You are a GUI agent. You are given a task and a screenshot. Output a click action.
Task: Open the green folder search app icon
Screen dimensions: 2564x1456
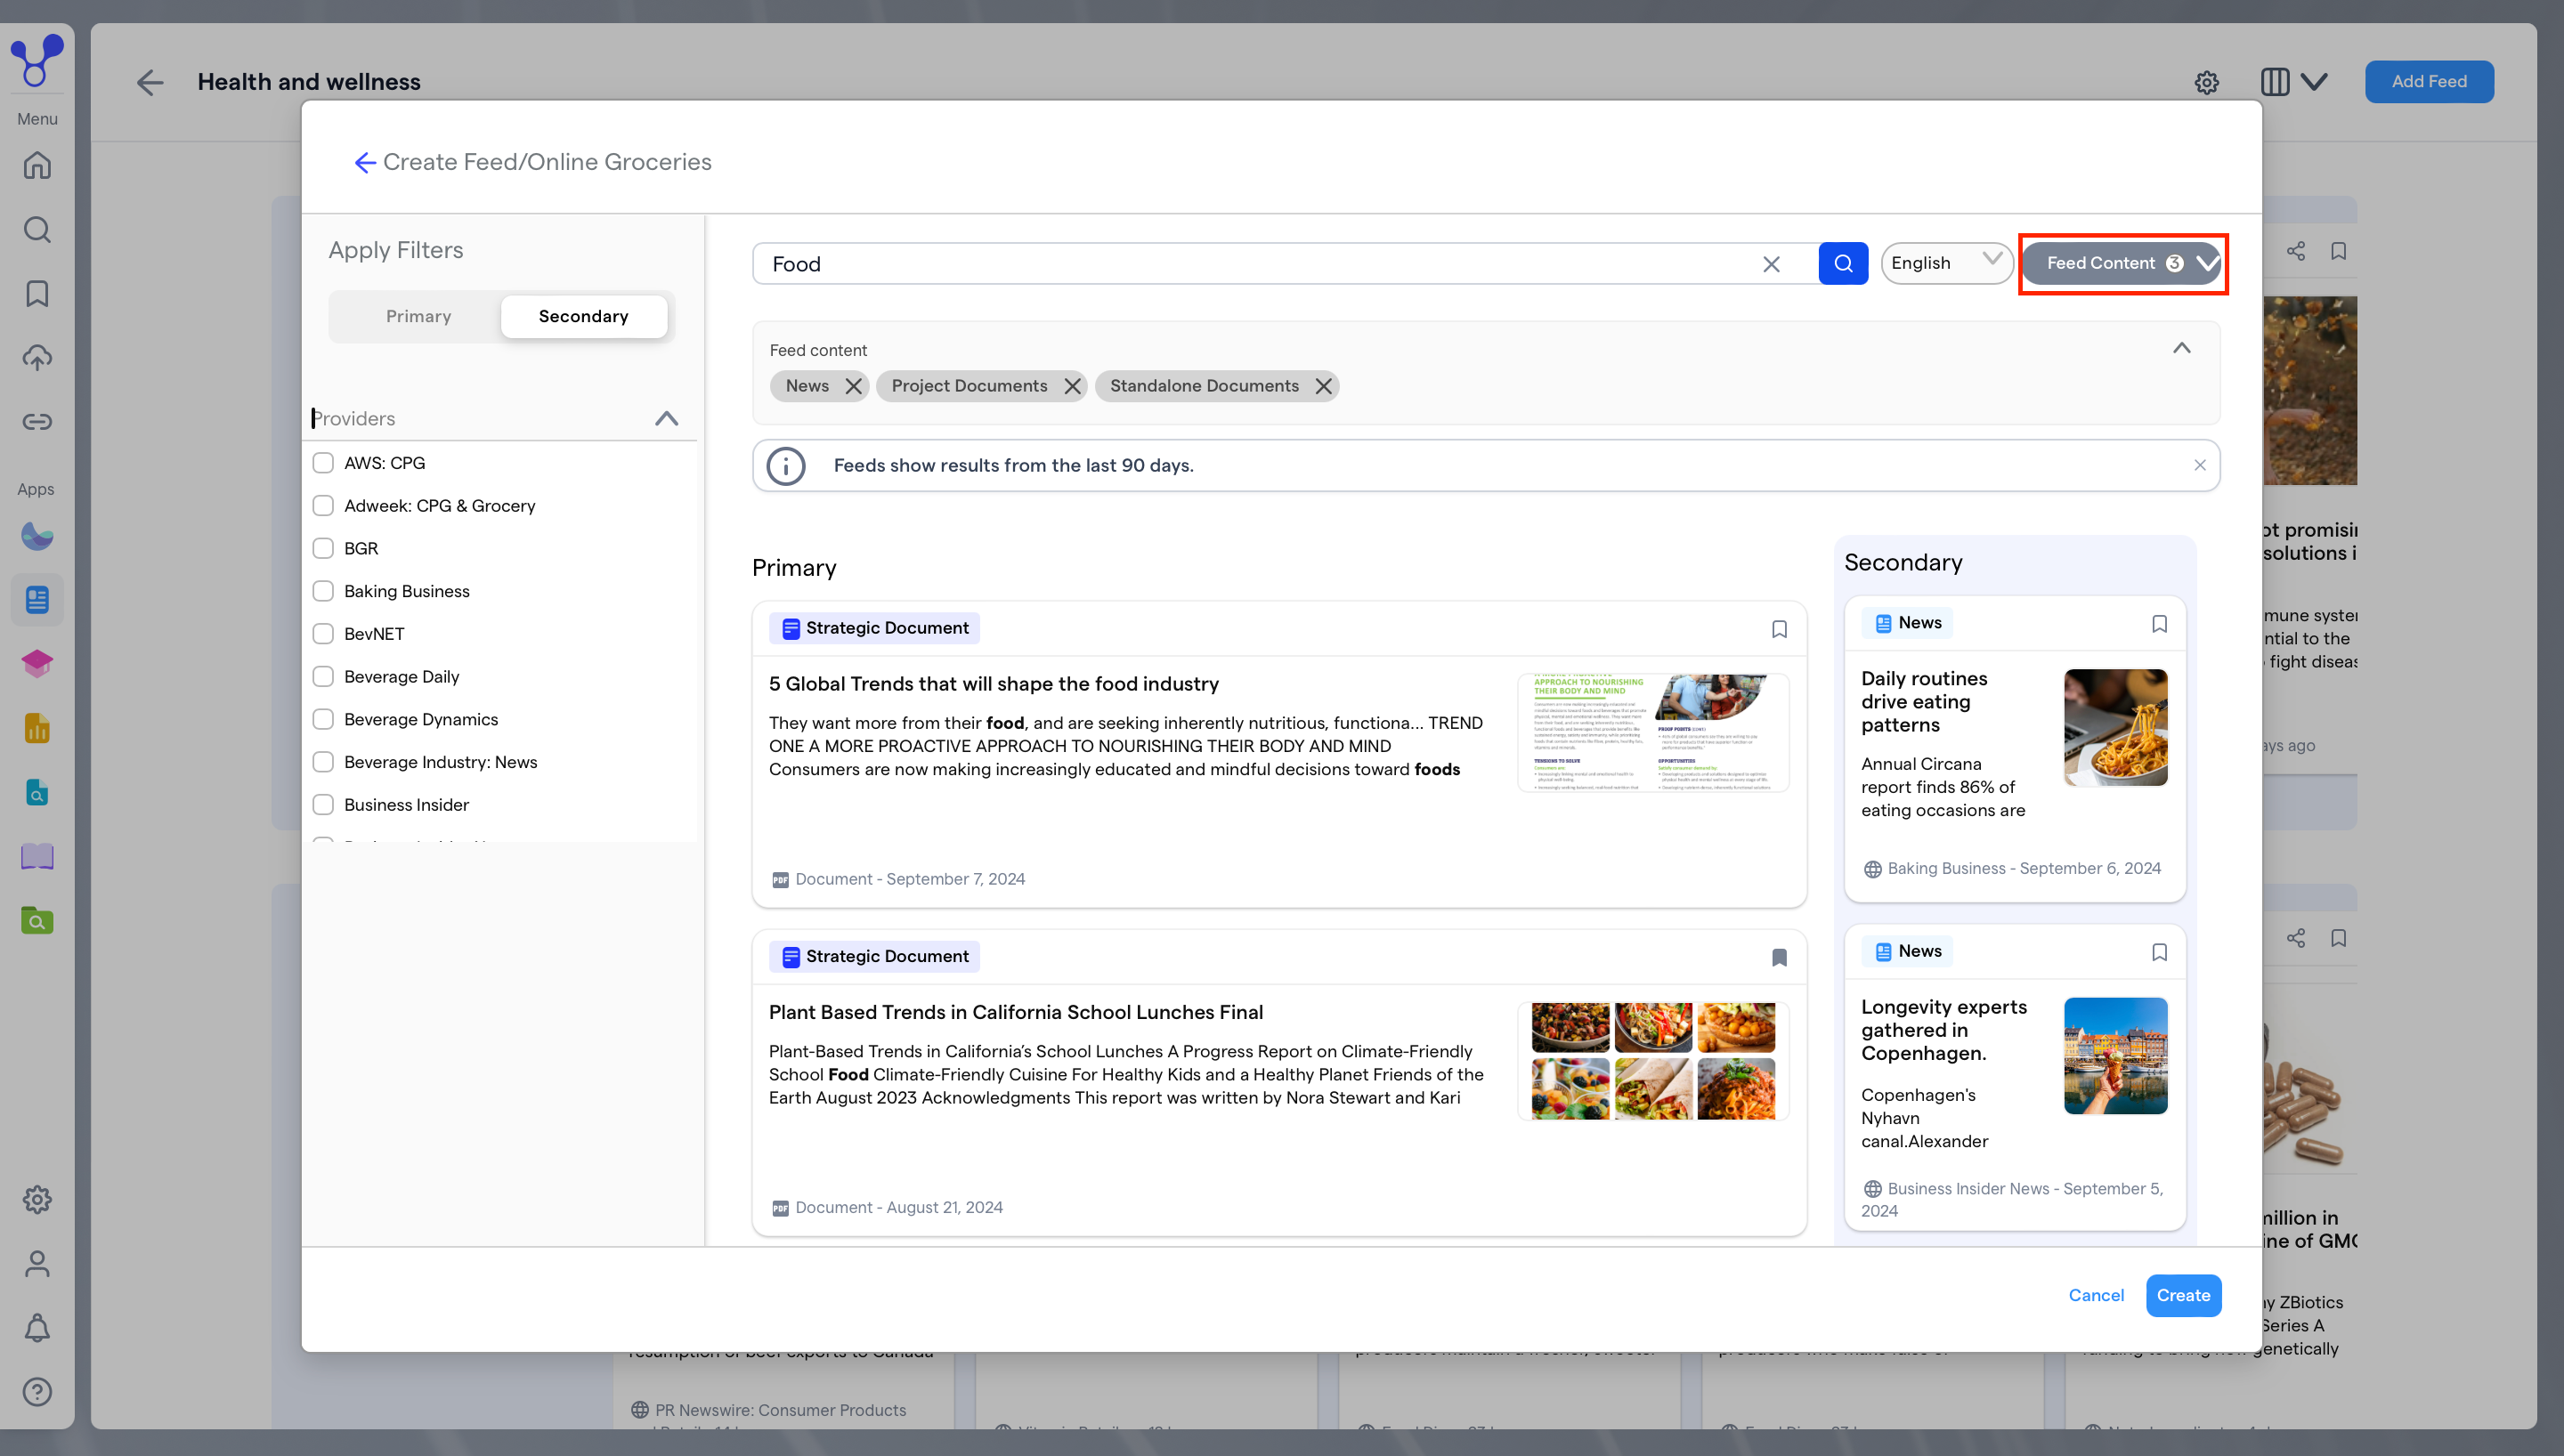point(37,920)
